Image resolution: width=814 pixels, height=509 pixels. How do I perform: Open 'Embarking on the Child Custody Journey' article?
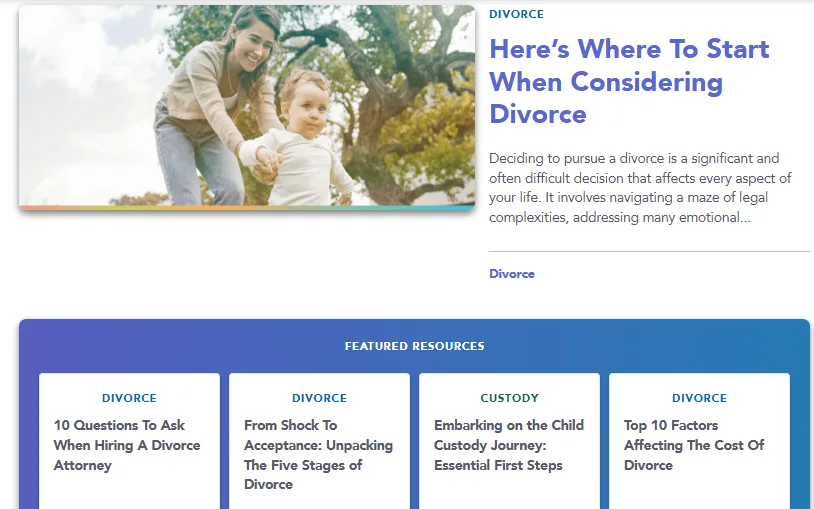click(508, 445)
